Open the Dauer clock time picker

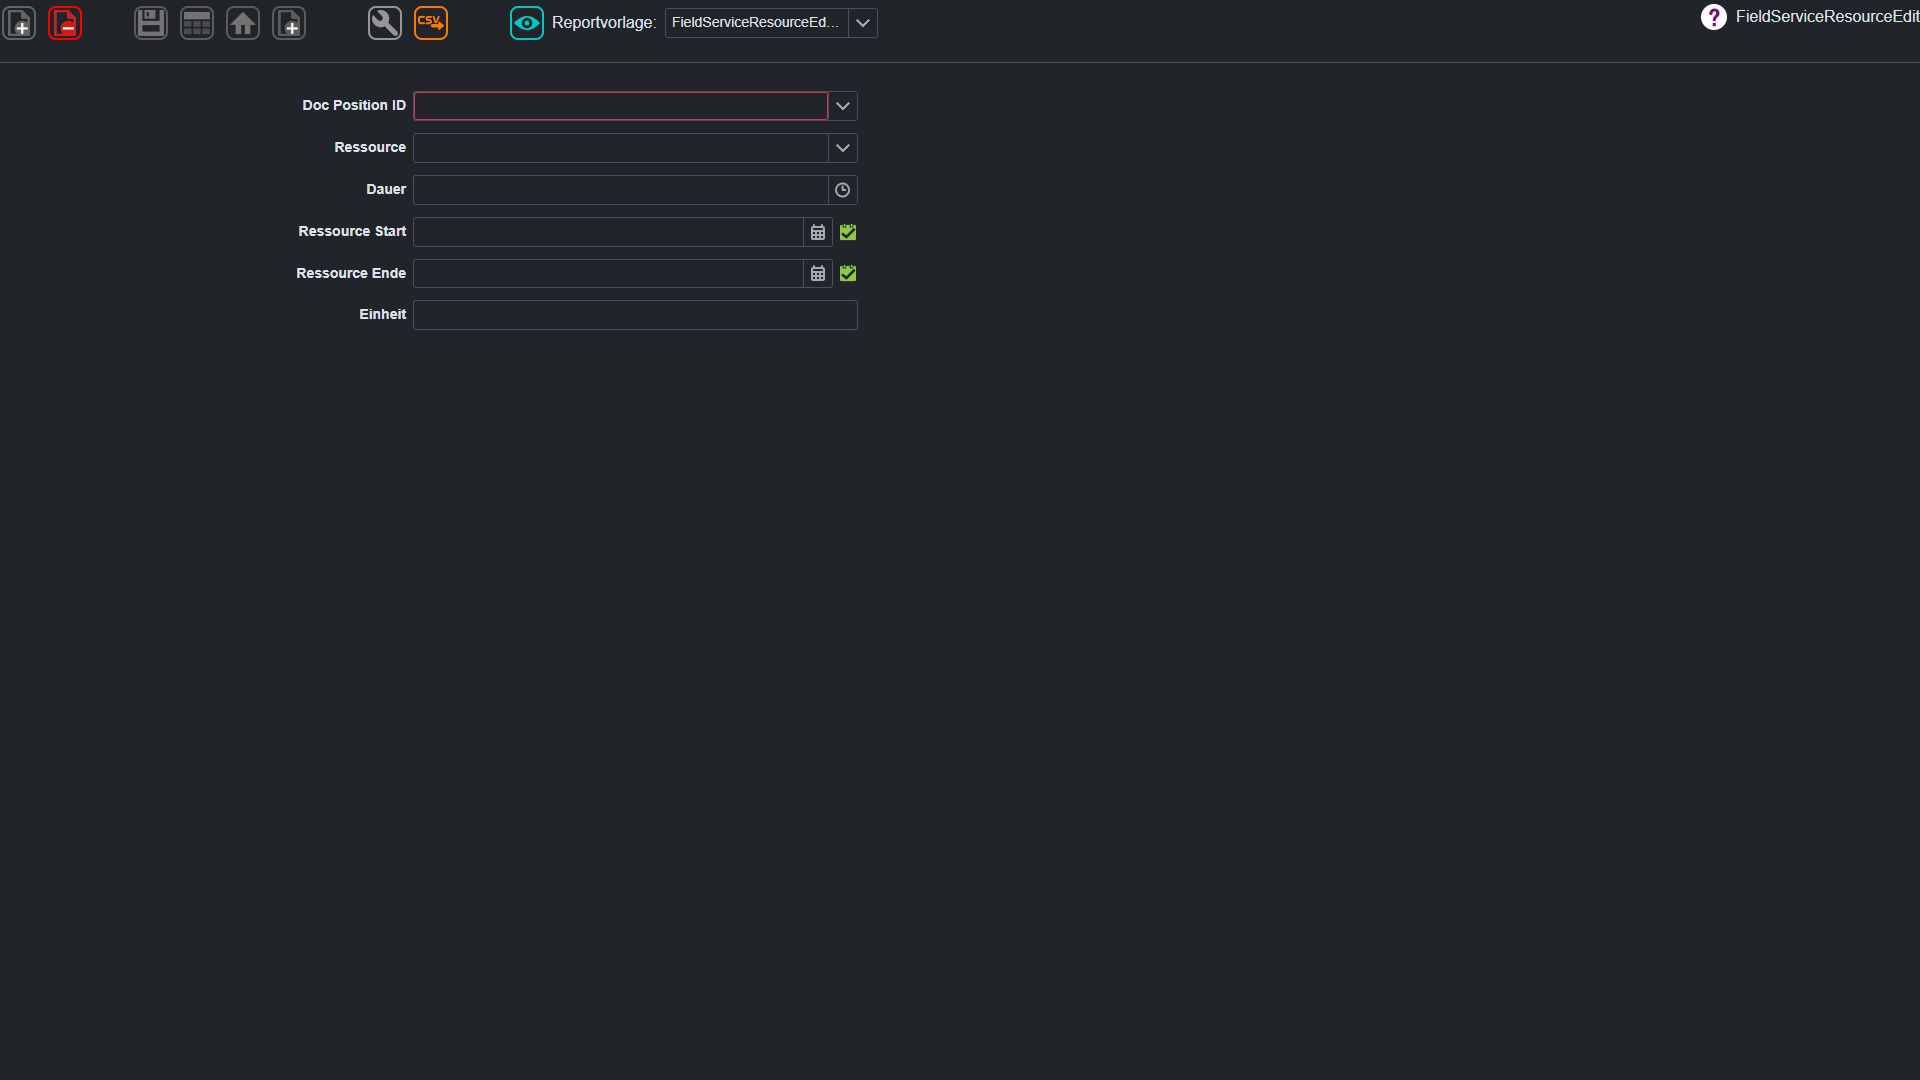(x=843, y=190)
